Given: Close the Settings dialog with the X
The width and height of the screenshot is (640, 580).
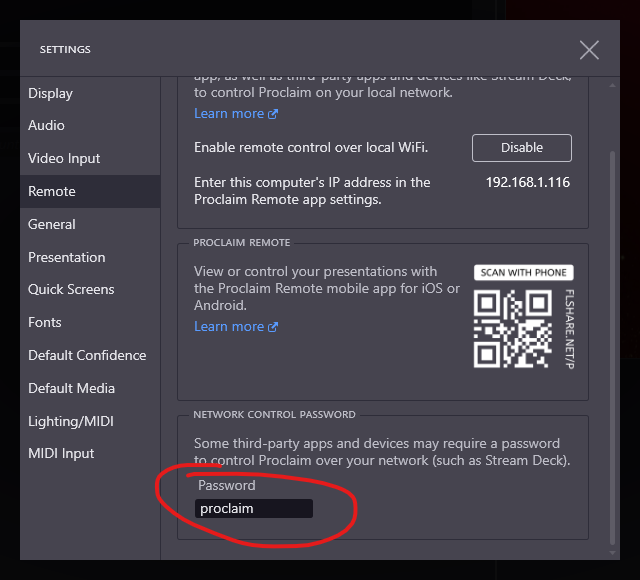Looking at the screenshot, I should pyautogui.click(x=589, y=50).
